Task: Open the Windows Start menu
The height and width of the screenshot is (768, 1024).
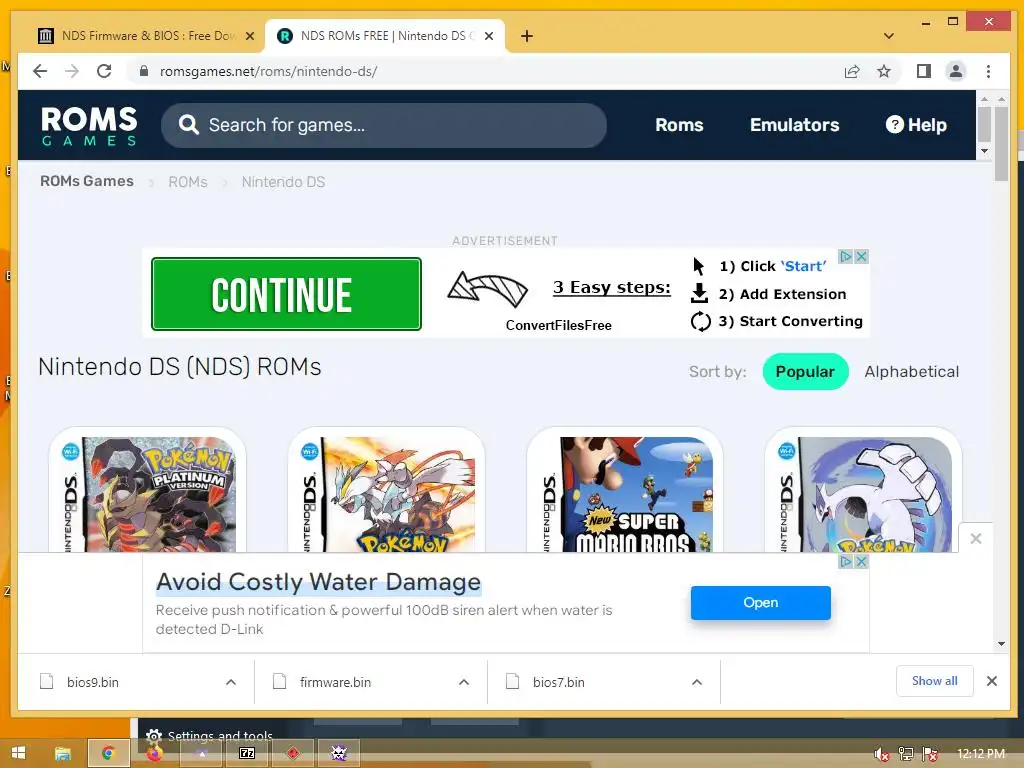Action: coord(18,753)
